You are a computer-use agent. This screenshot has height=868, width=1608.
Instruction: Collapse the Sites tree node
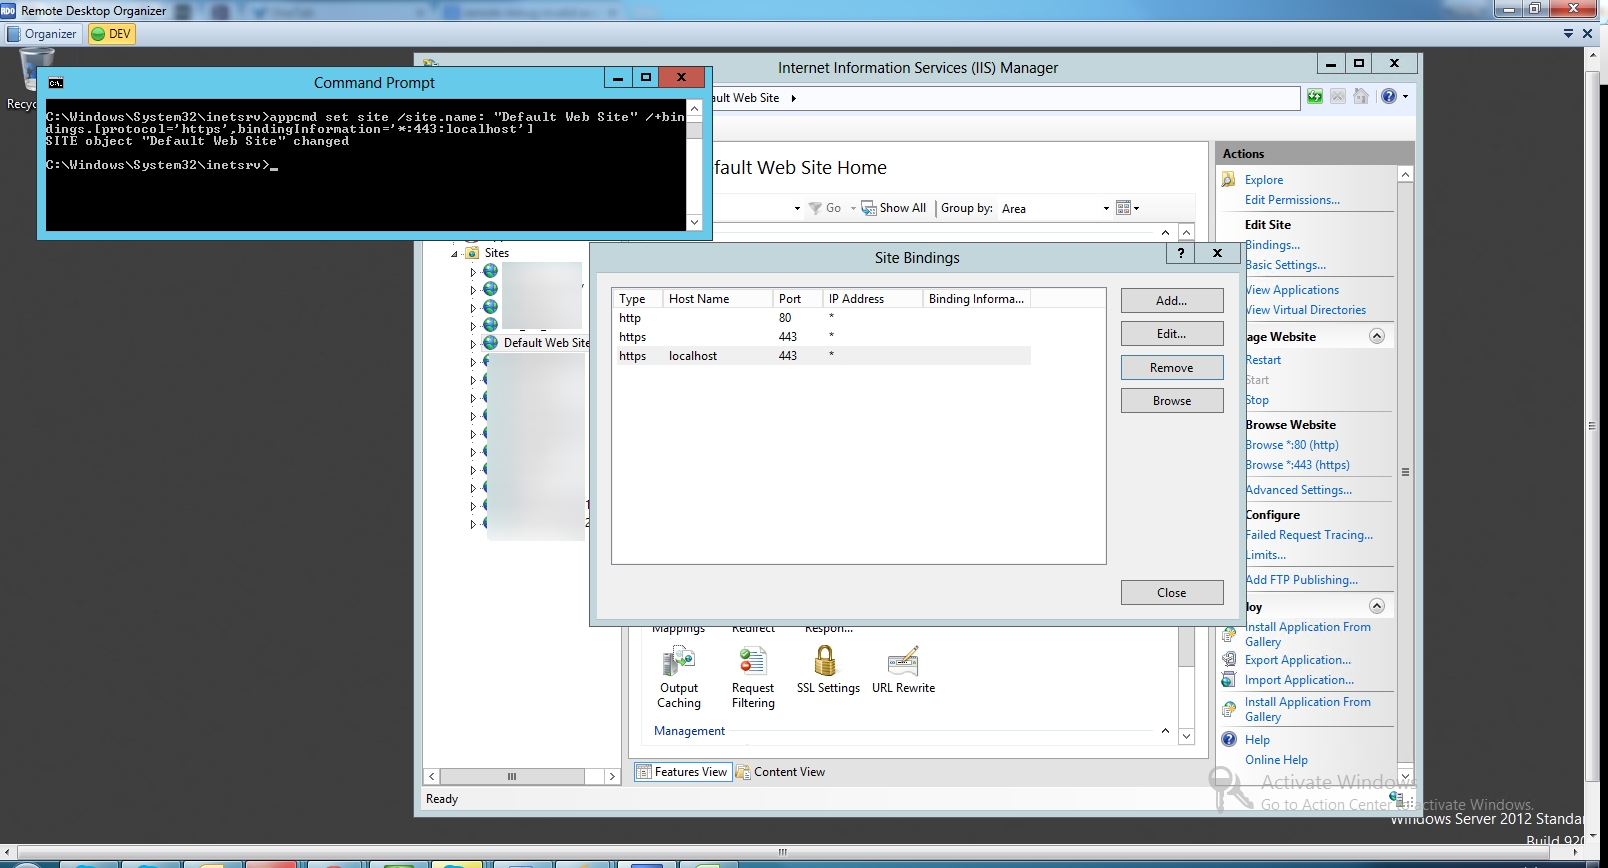[454, 254]
